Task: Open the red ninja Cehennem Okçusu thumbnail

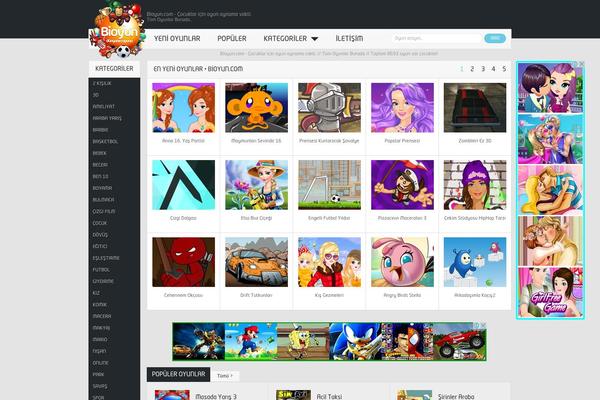Action: (183, 262)
